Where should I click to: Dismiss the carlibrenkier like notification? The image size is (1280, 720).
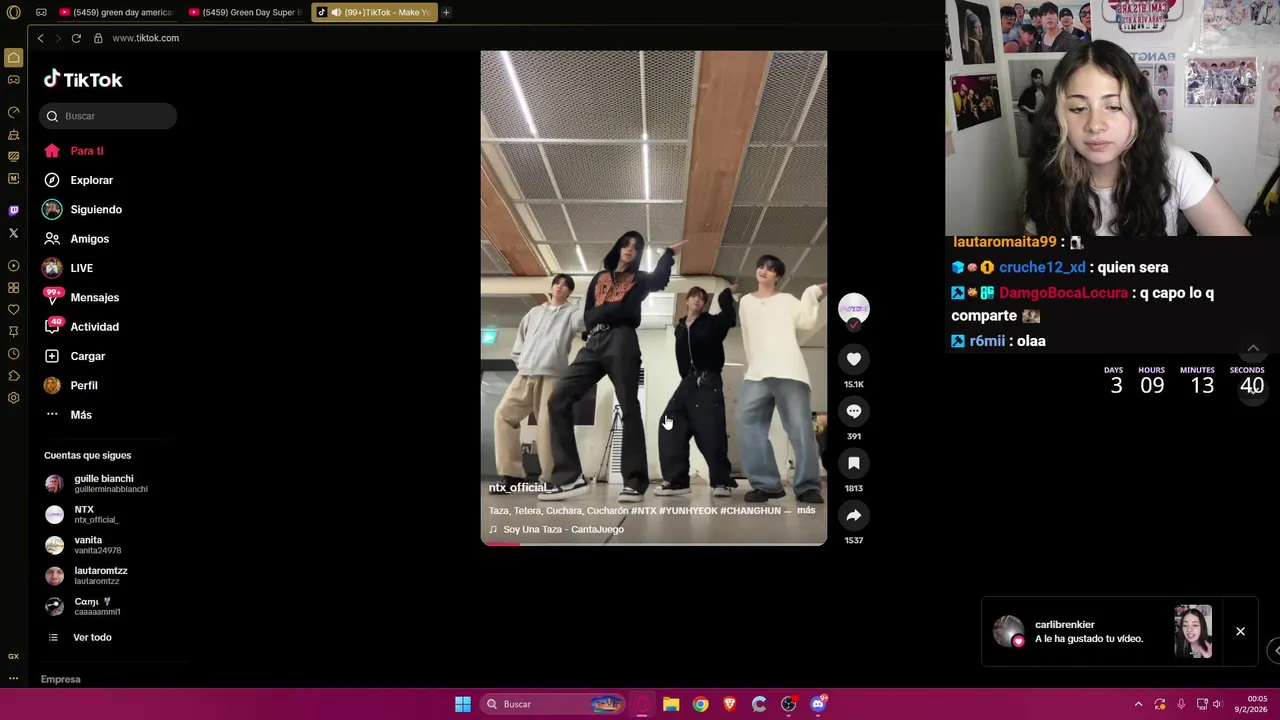[x=1240, y=632]
